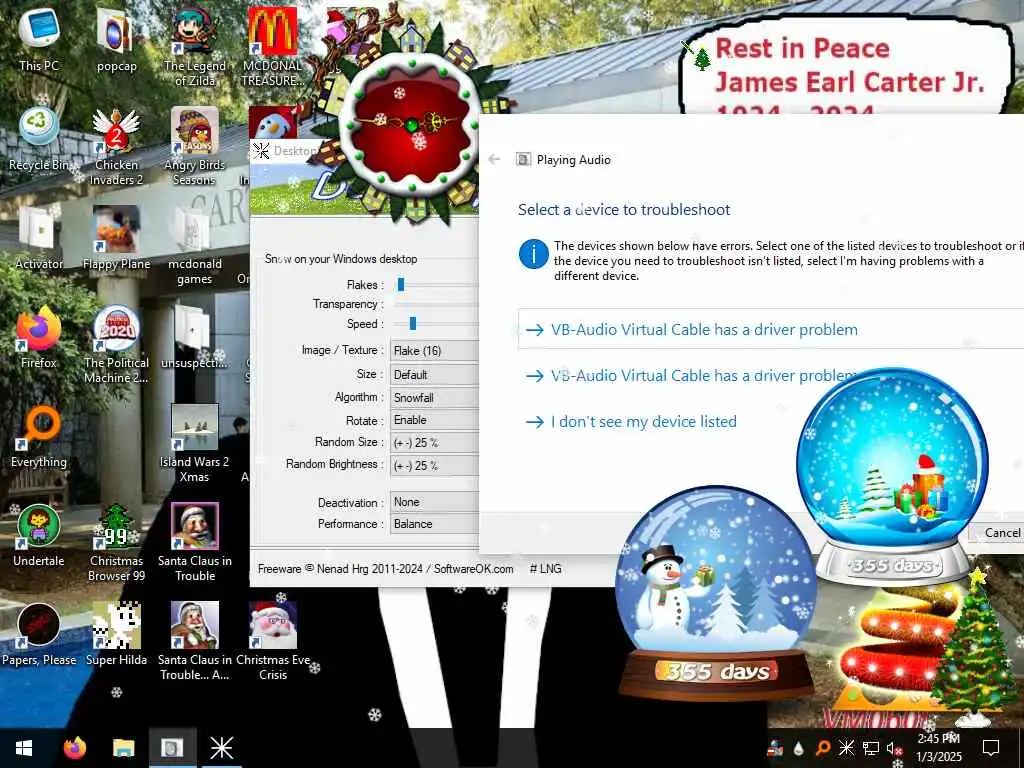Launch Firefox from the desktop

pyautogui.click(x=39, y=337)
